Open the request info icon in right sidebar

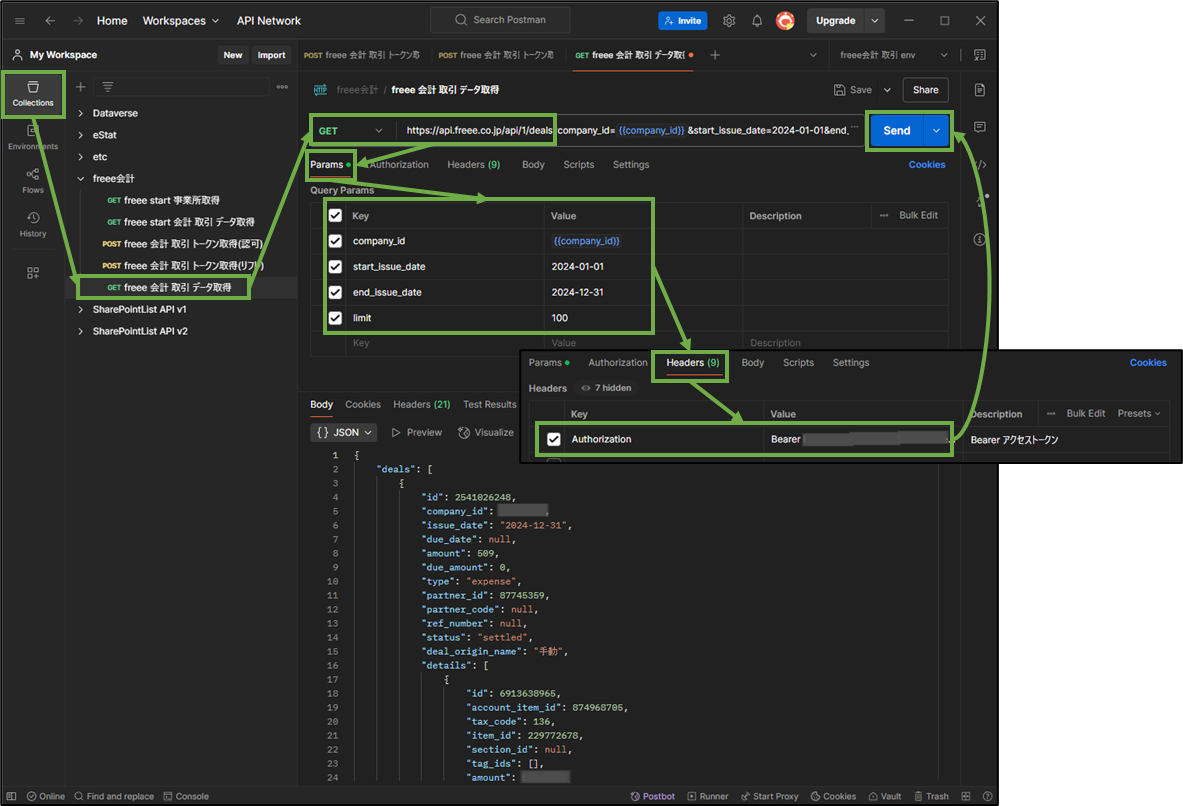(979, 239)
